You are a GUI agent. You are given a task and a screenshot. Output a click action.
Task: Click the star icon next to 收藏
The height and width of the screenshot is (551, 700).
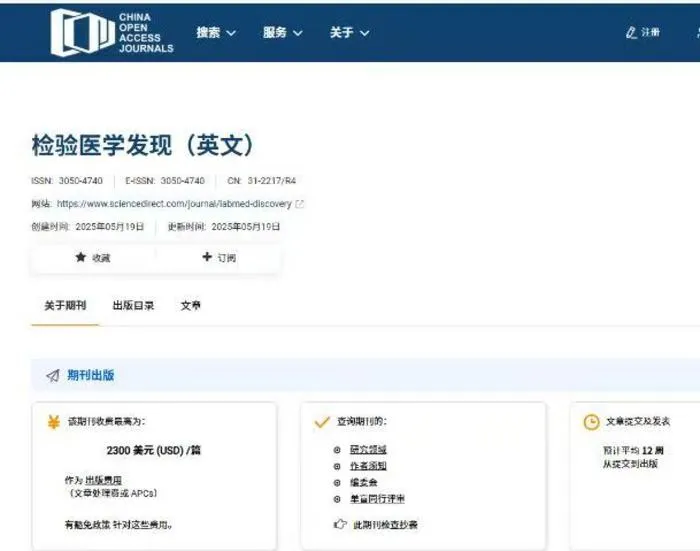tap(81, 257)
